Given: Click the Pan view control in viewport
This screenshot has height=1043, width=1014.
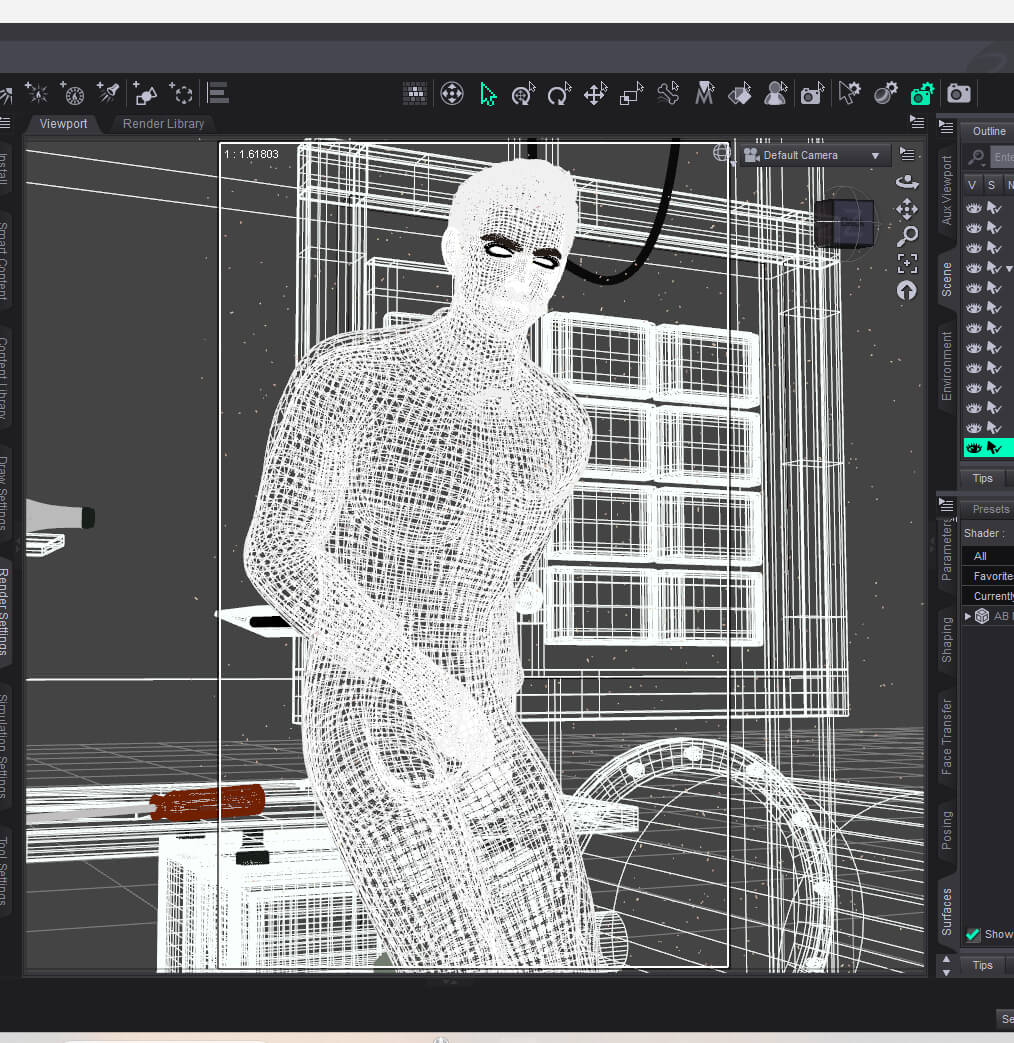Looking at the screenshot, I should coord(907,210).
